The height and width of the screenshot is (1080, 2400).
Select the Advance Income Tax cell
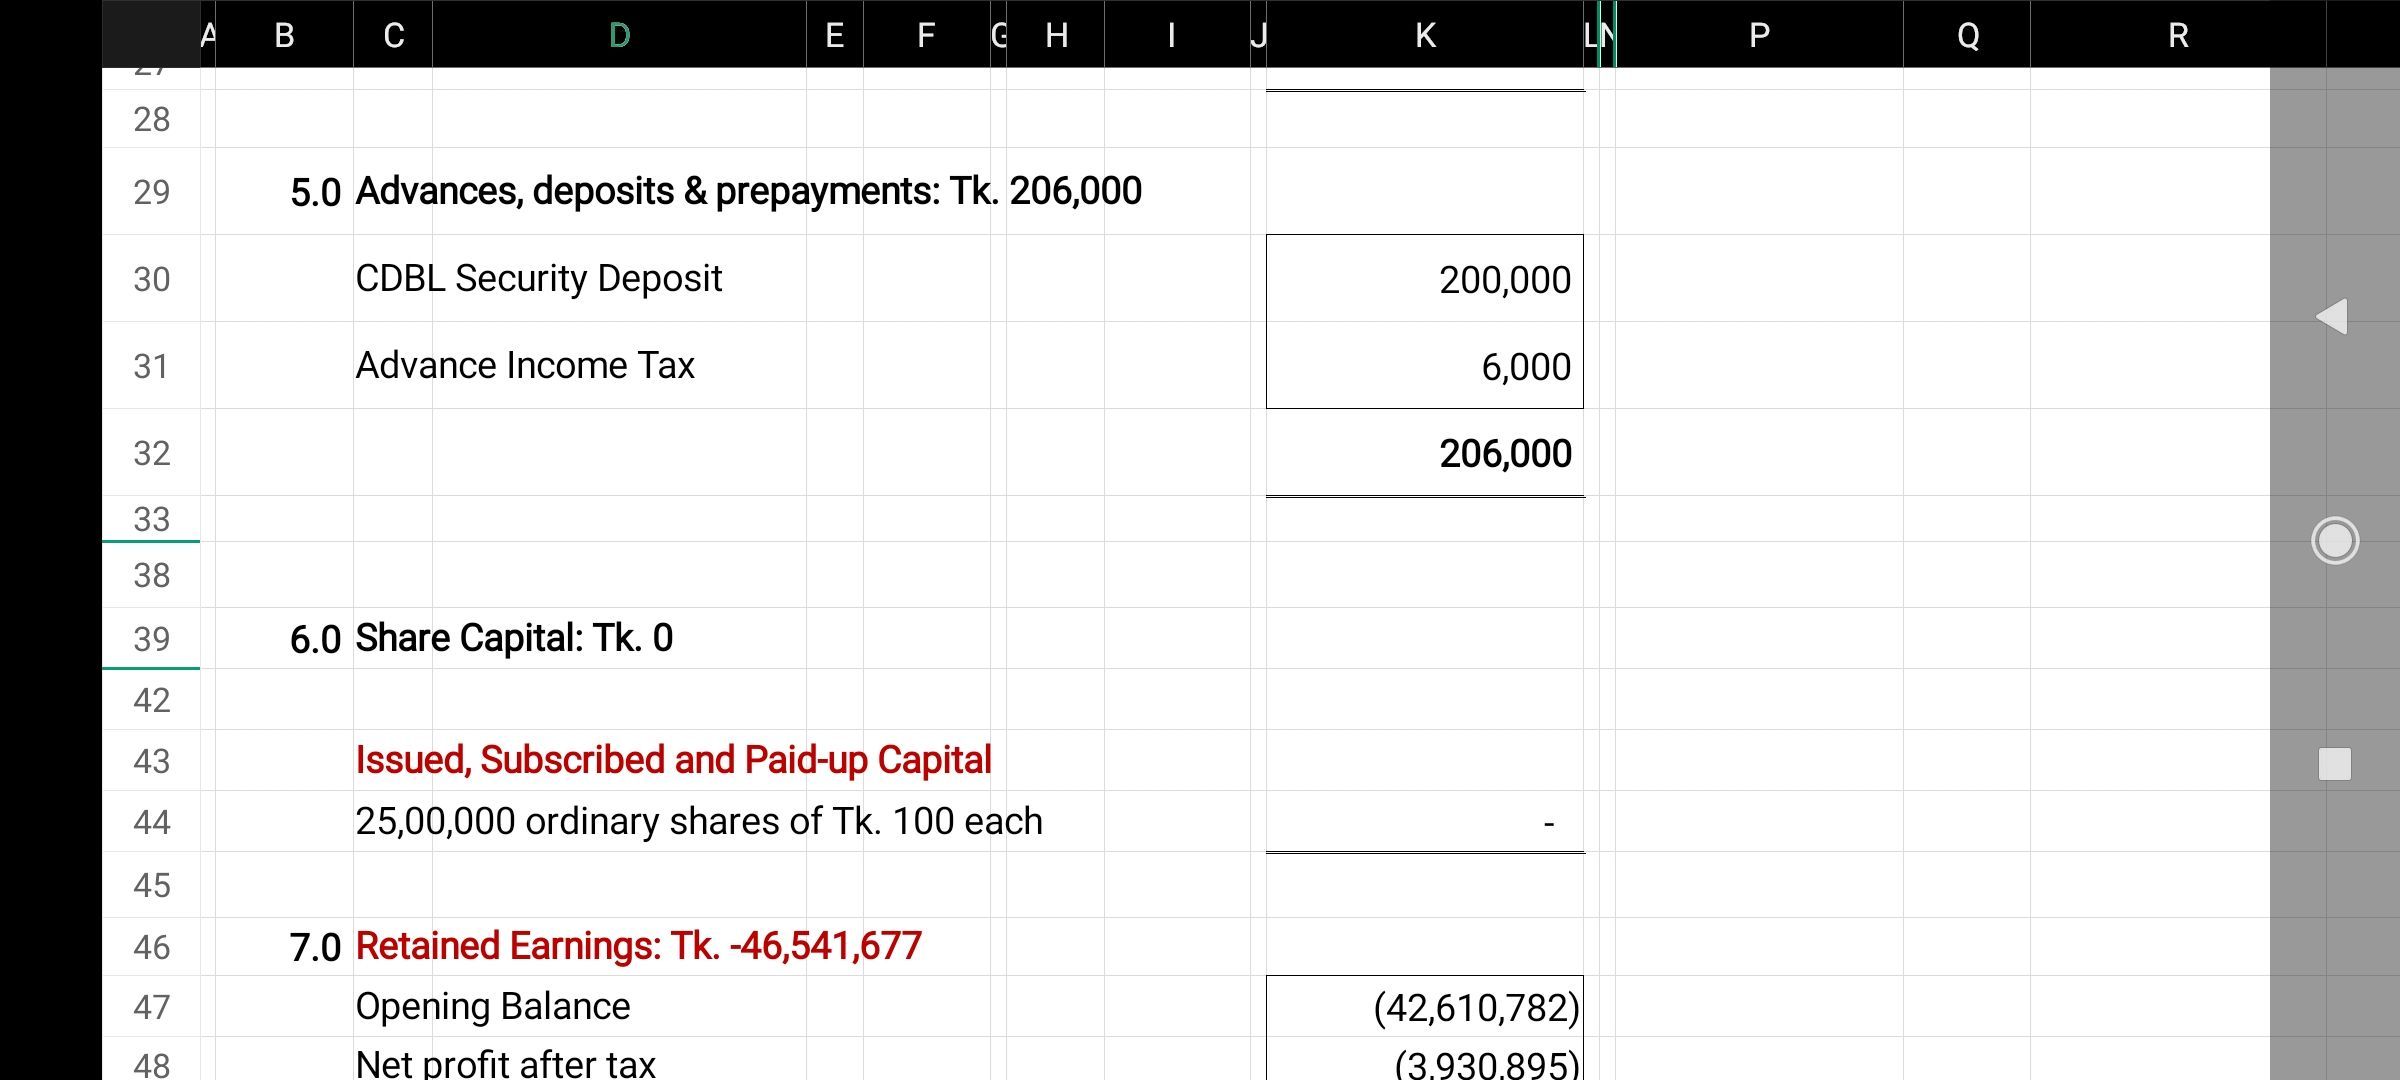[525, 366]
